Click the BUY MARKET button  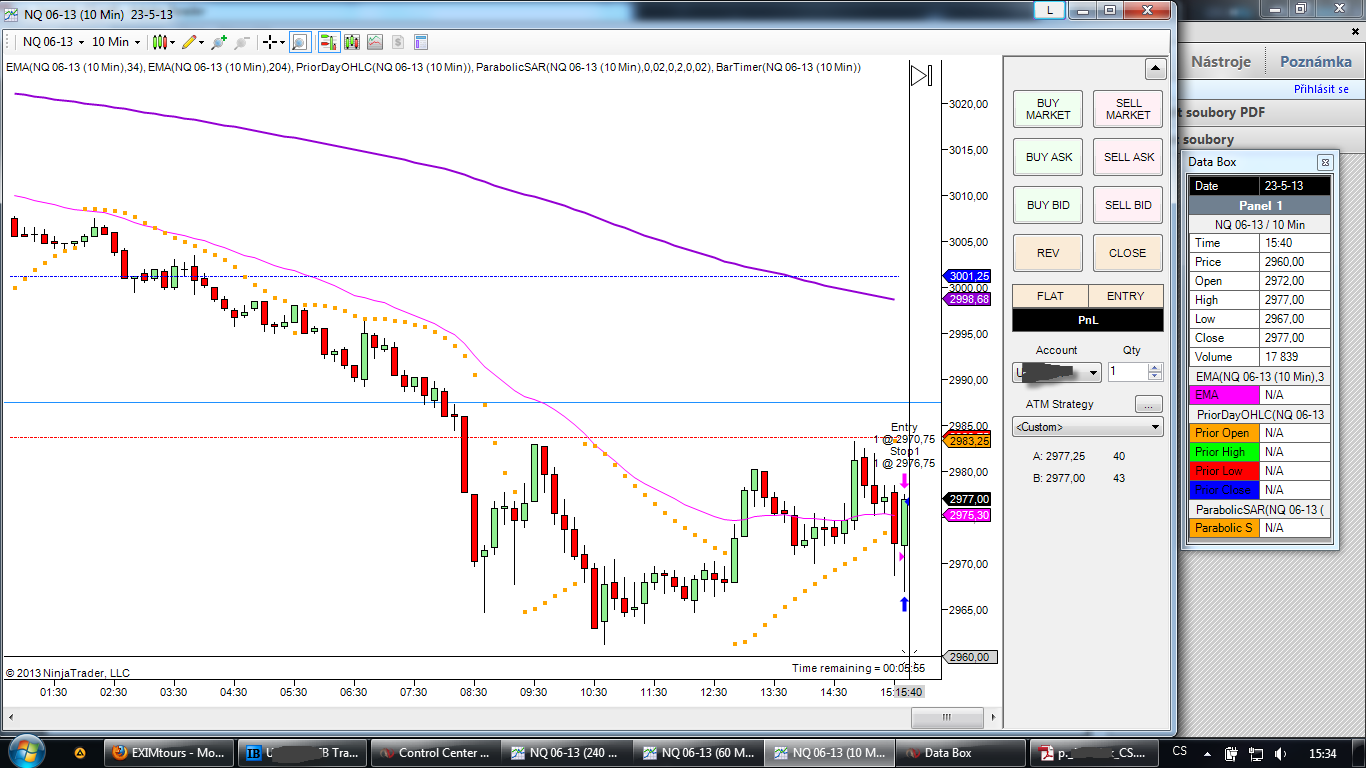[x=1048, y=109]
